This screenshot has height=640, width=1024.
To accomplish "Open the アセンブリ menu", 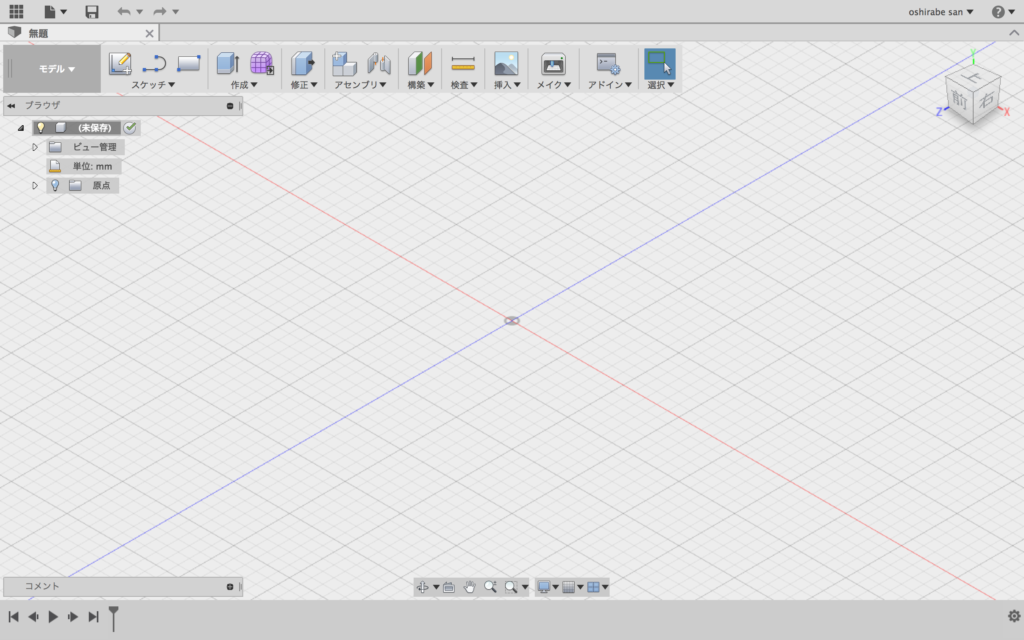I will click(x=360, y=85).
